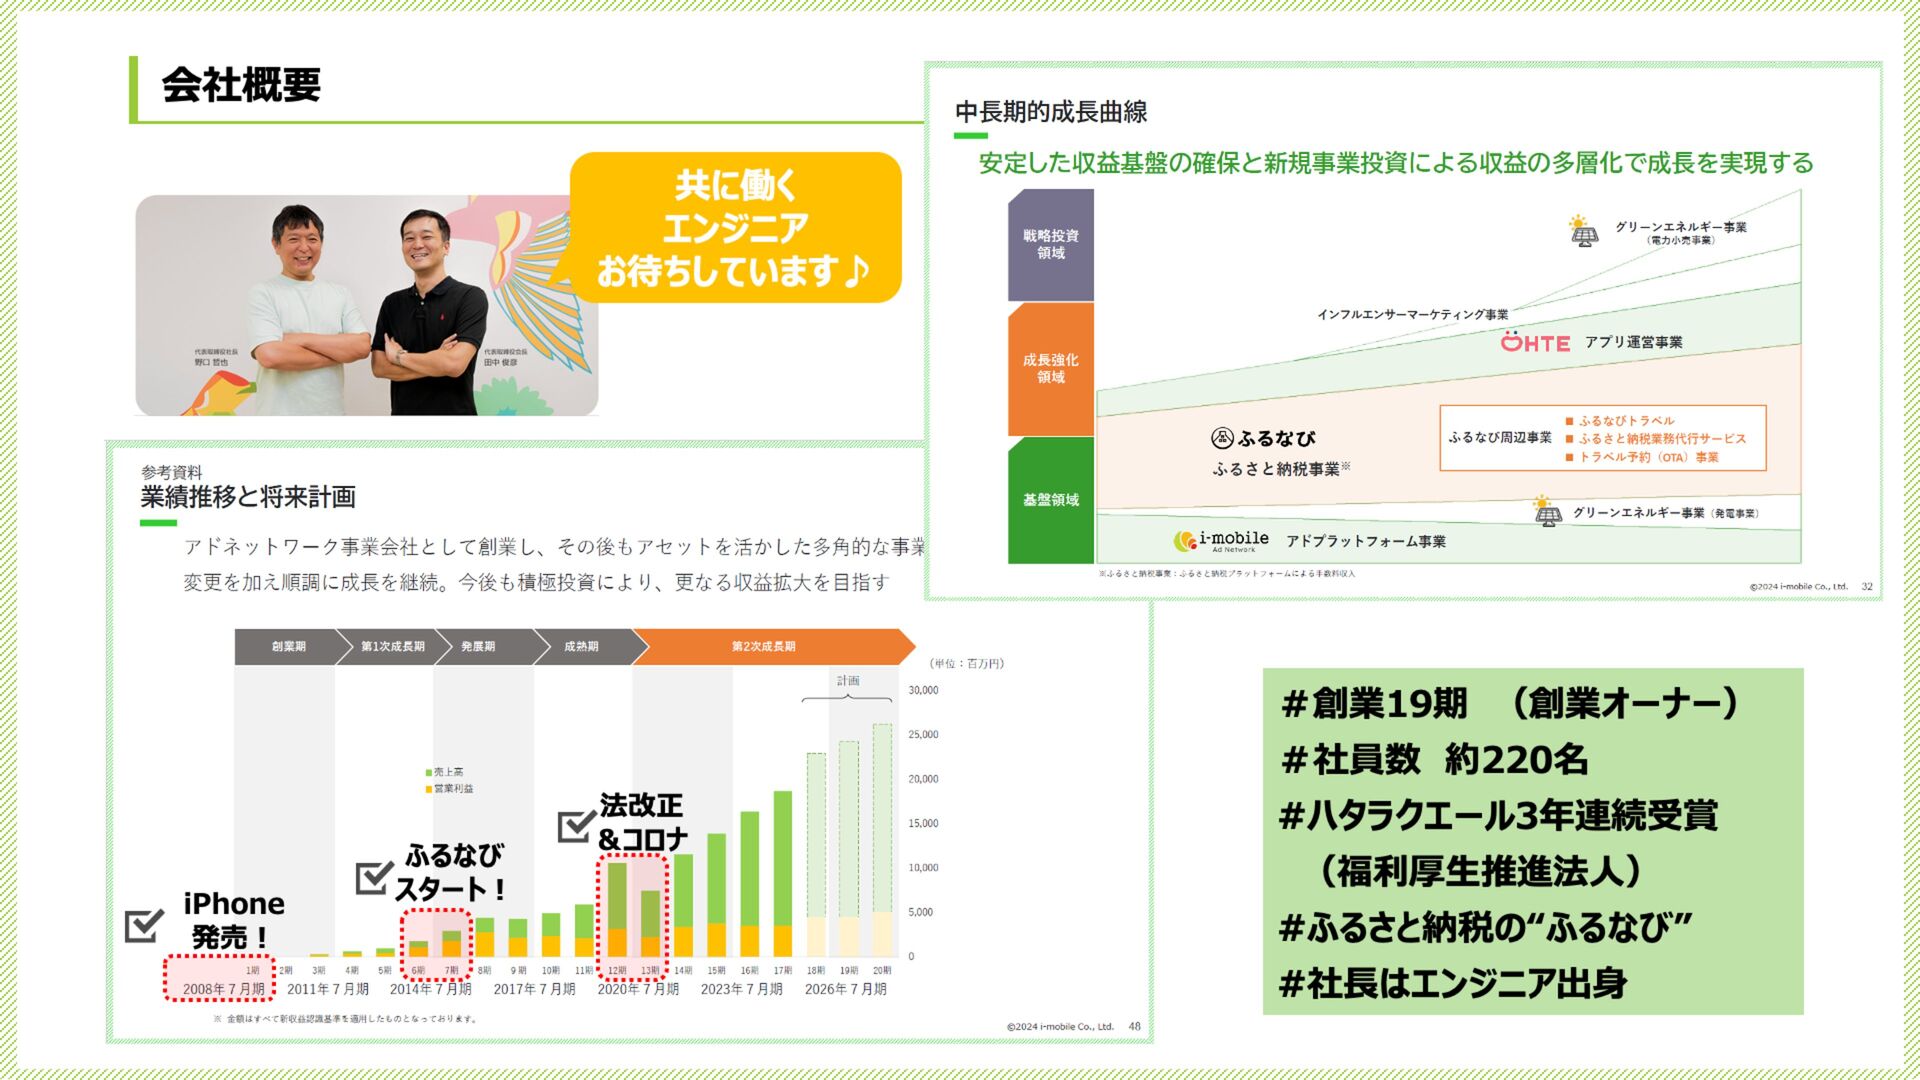
Task: Click the photo of the two executives
Action: [366, 305]
